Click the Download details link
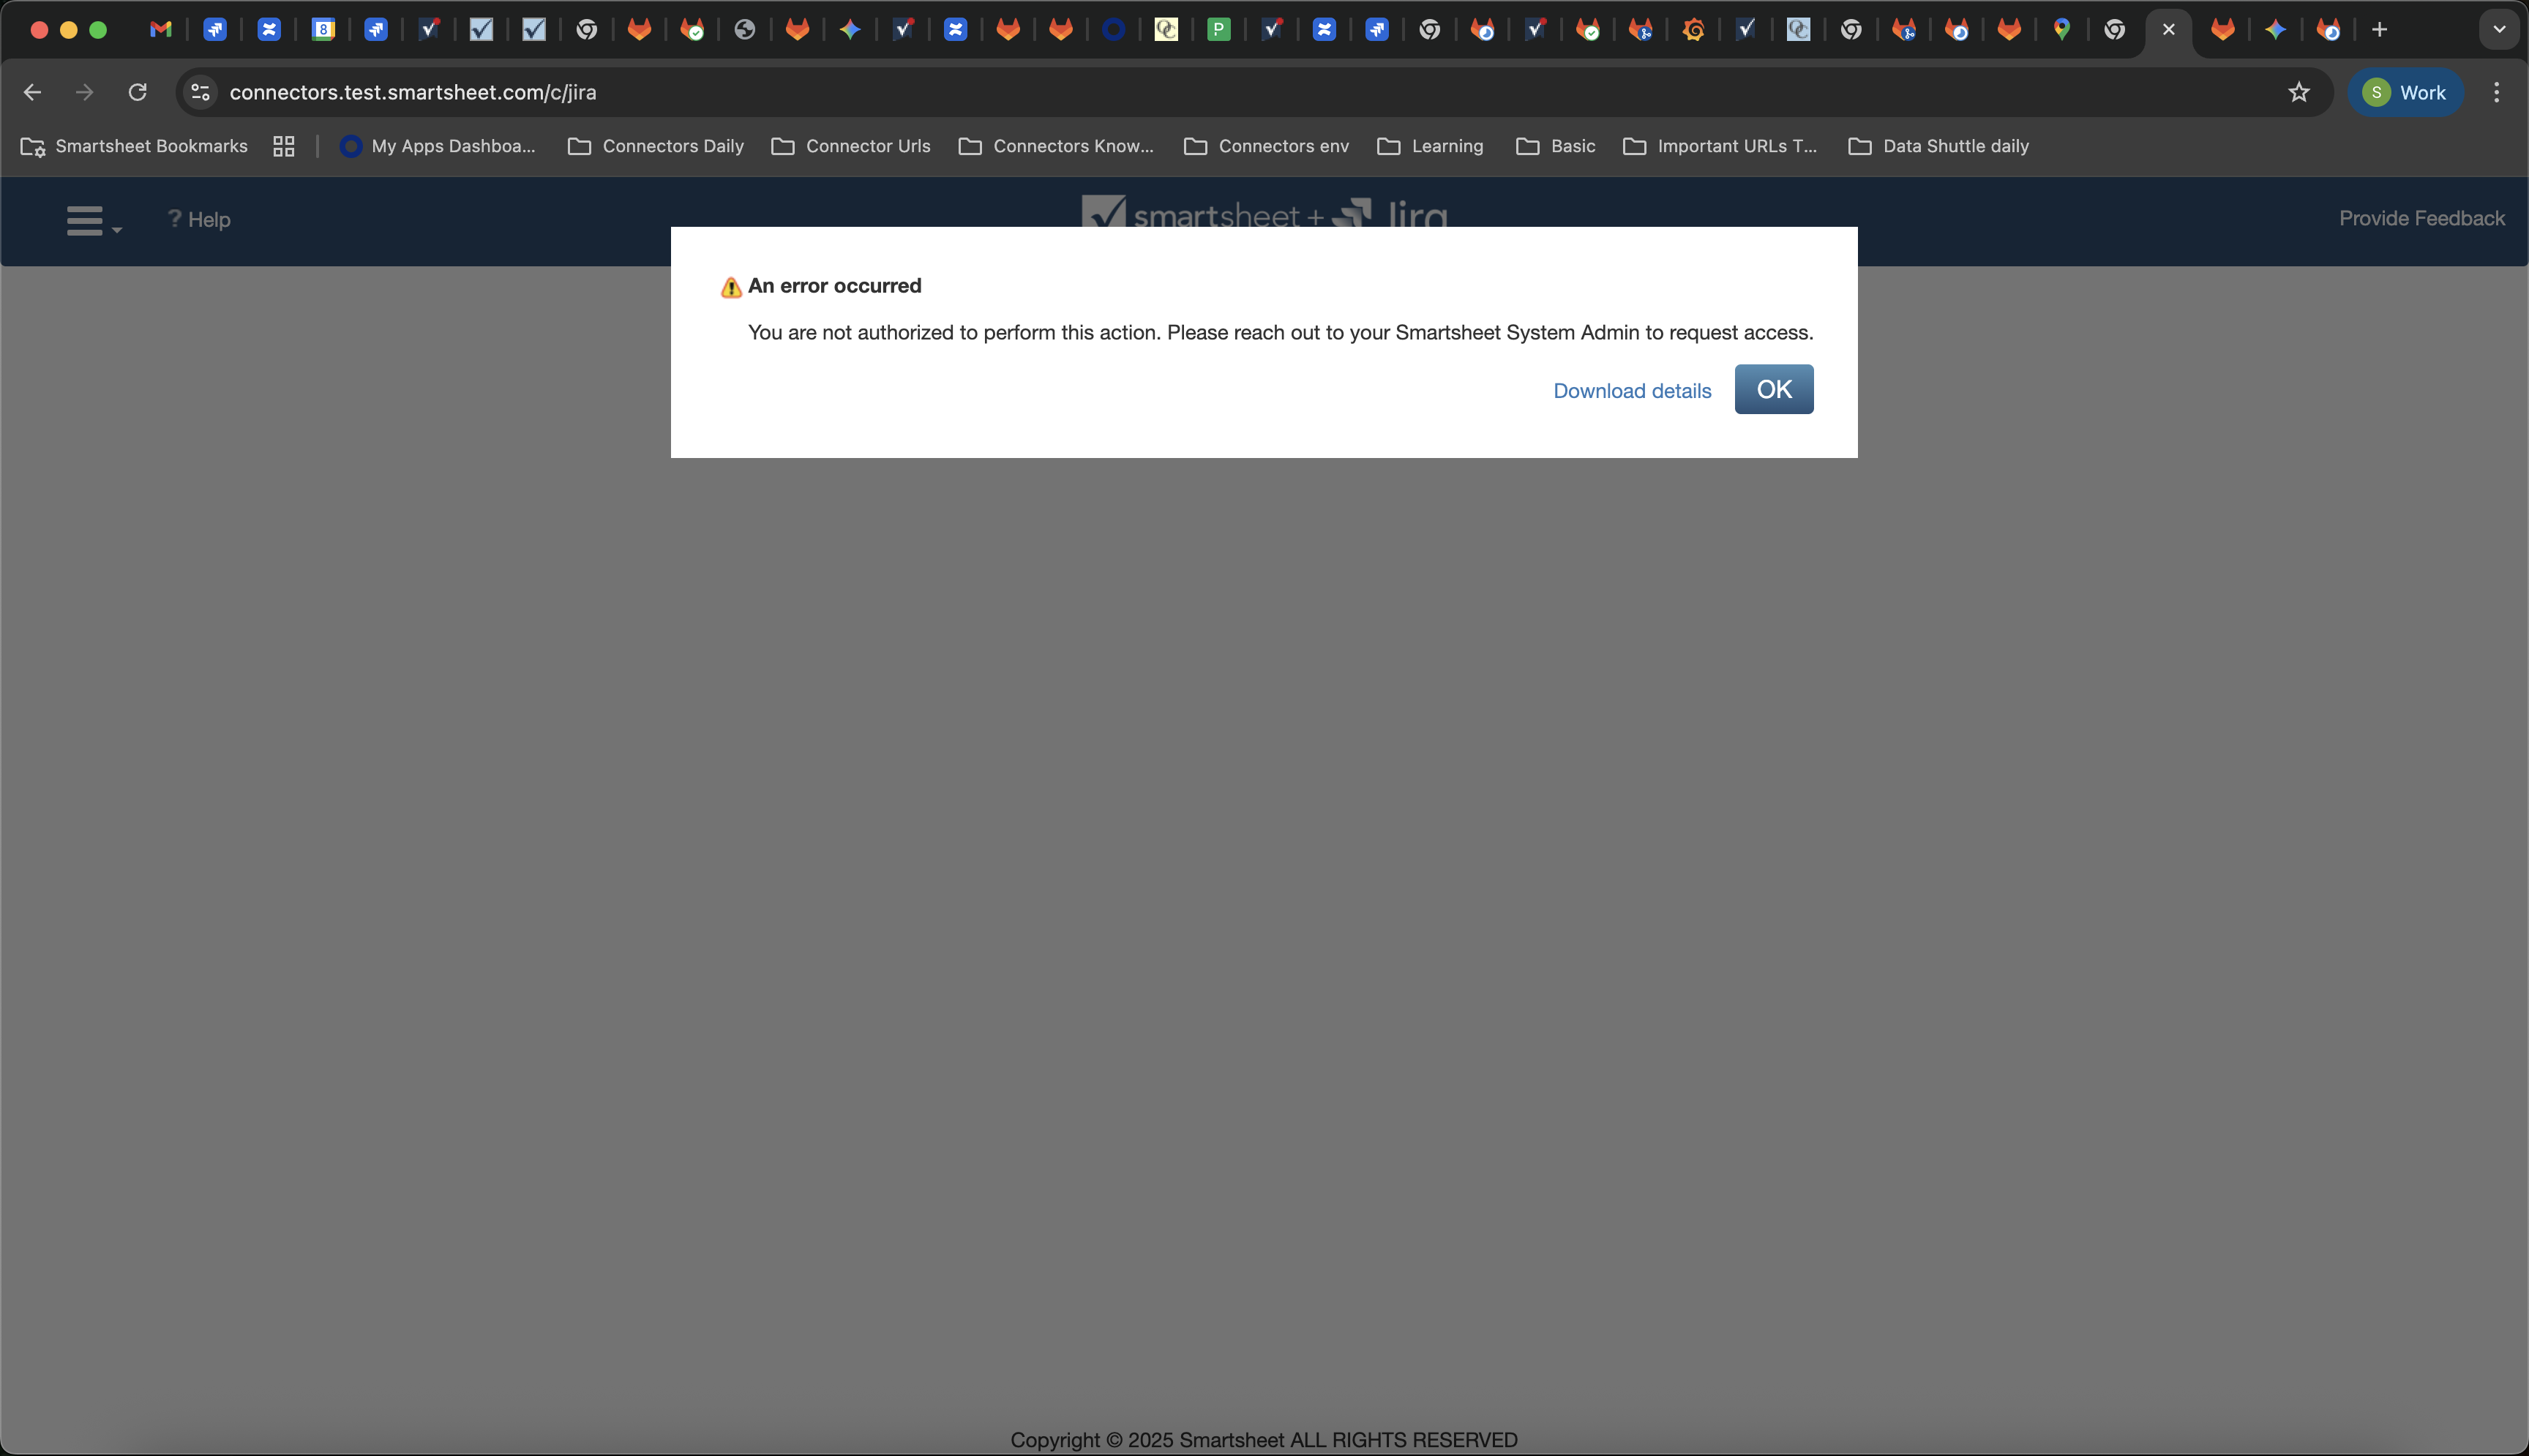This screenshot has height=1456, width=2529. pos(1631,391)
